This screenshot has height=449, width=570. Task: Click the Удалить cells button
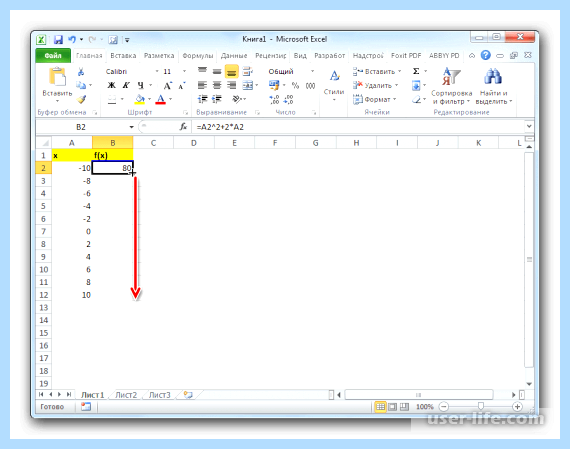tap(376, 85)
